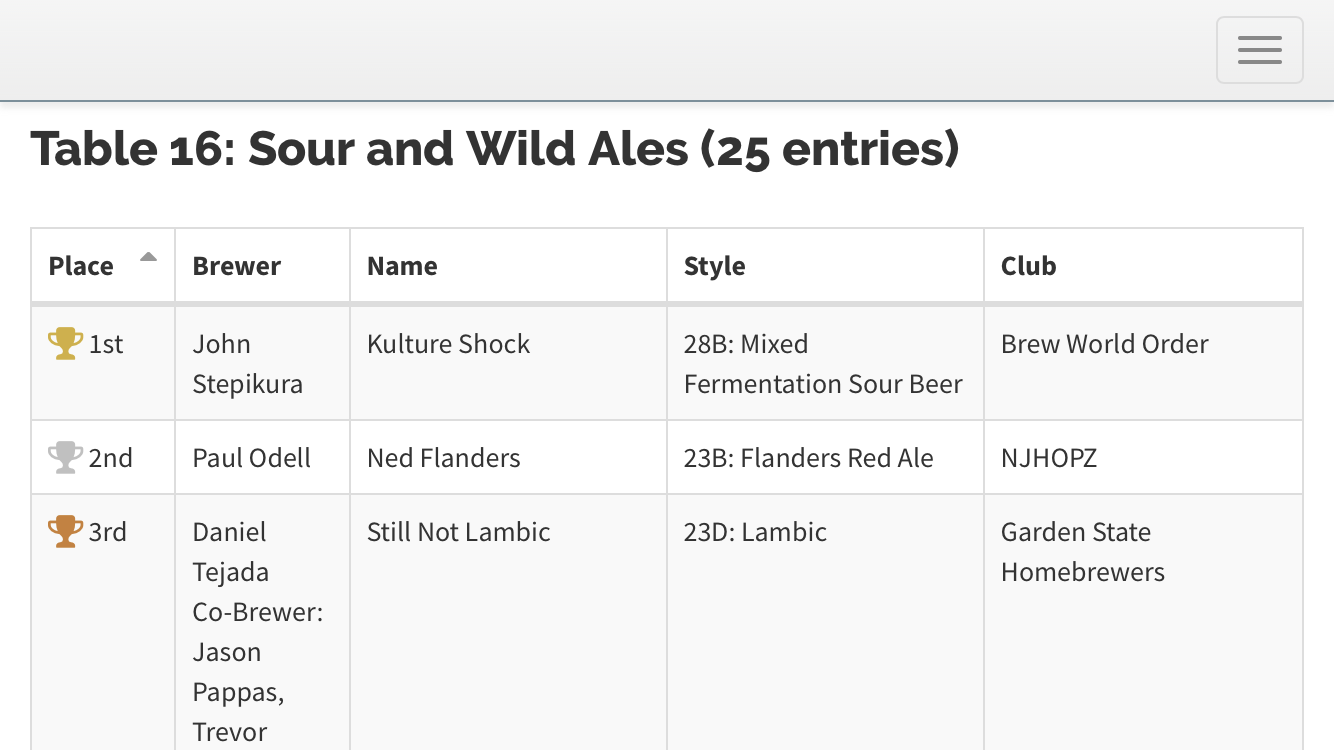Image resolution: width=1334 pixels, height=750 pixels.
Task: Click the silver 2nd place trophy icon
Action: pyautogui.click(x=66, y=458)
